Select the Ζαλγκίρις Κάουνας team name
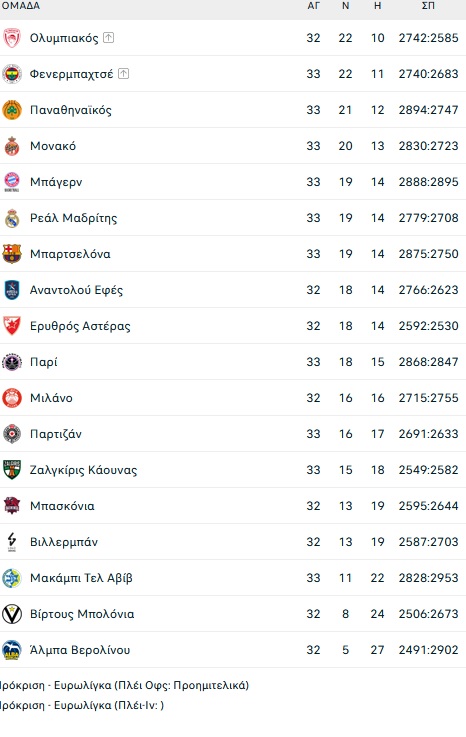This screenshot has width=466, height=737. click(x=84, y=470)
